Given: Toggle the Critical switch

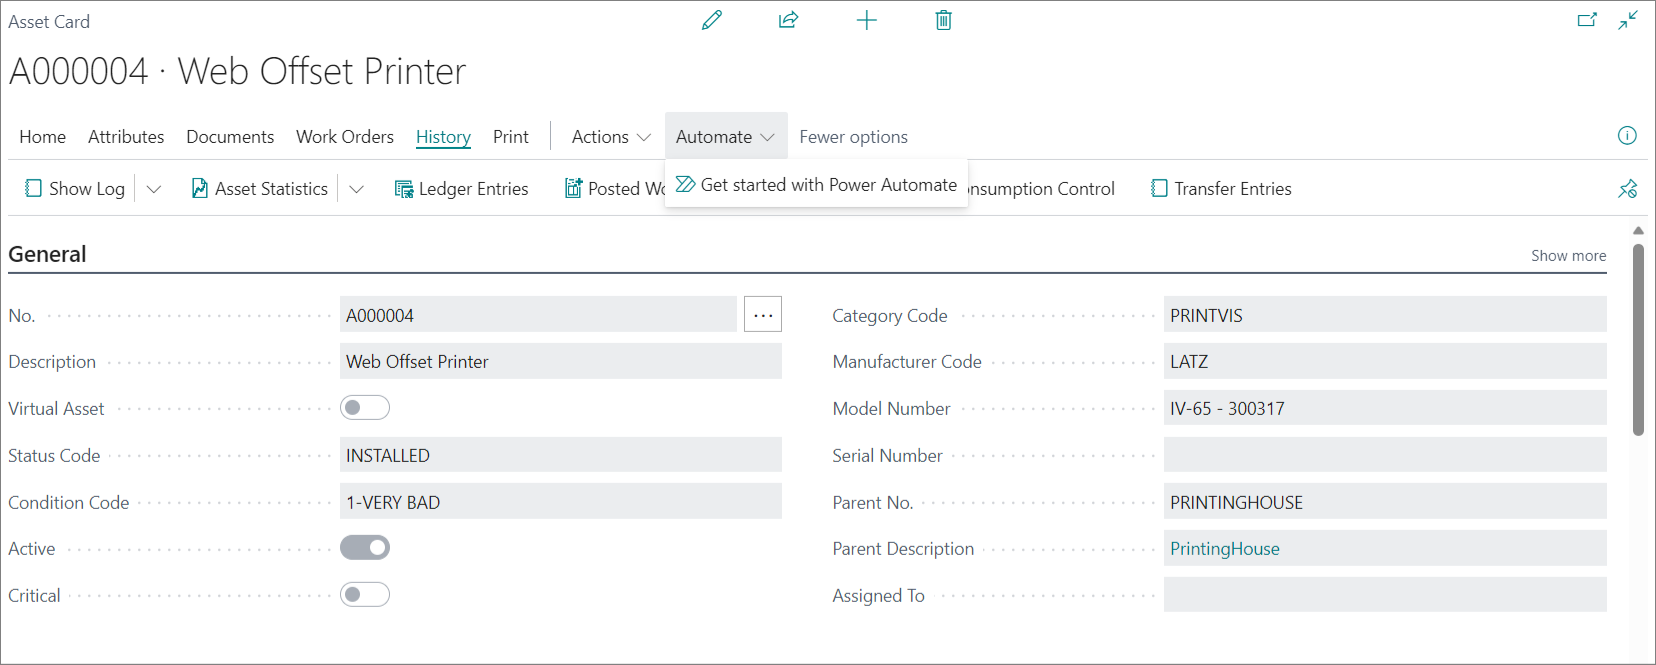Looking at the screenshot, I should pyautogui.click(x=365, y=595).
